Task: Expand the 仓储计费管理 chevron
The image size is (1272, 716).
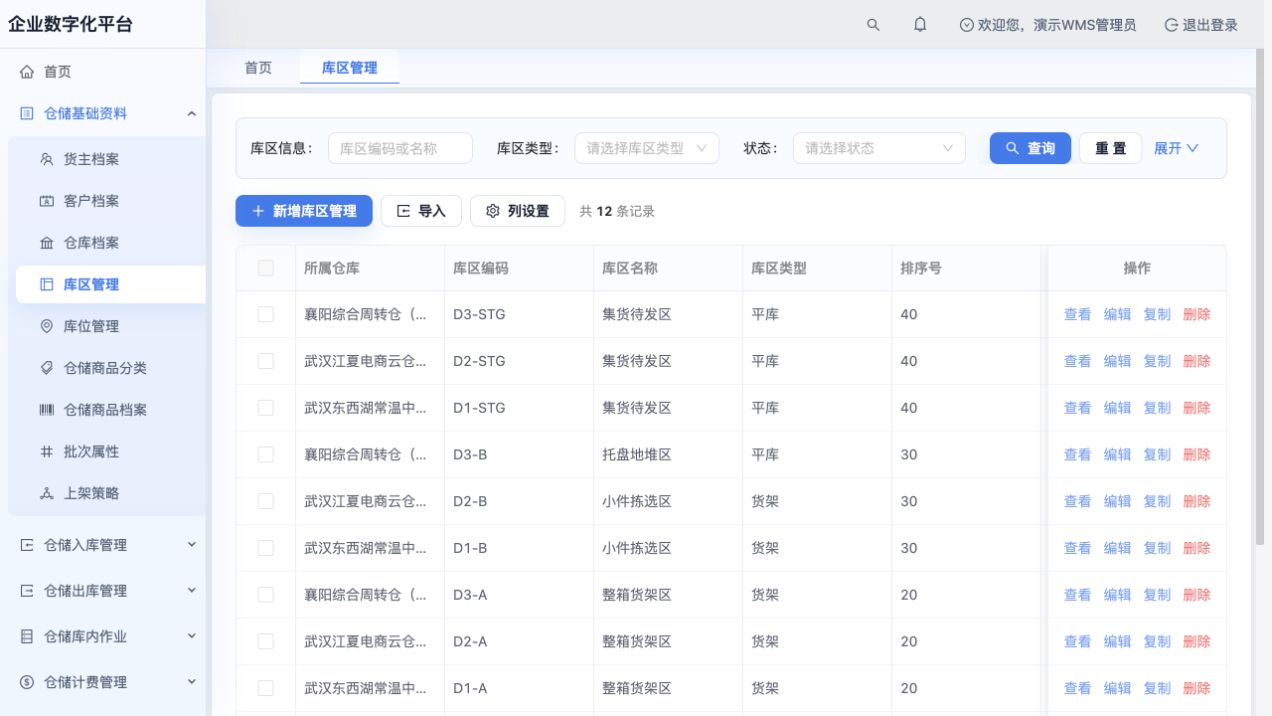Action: click(192, 682)
